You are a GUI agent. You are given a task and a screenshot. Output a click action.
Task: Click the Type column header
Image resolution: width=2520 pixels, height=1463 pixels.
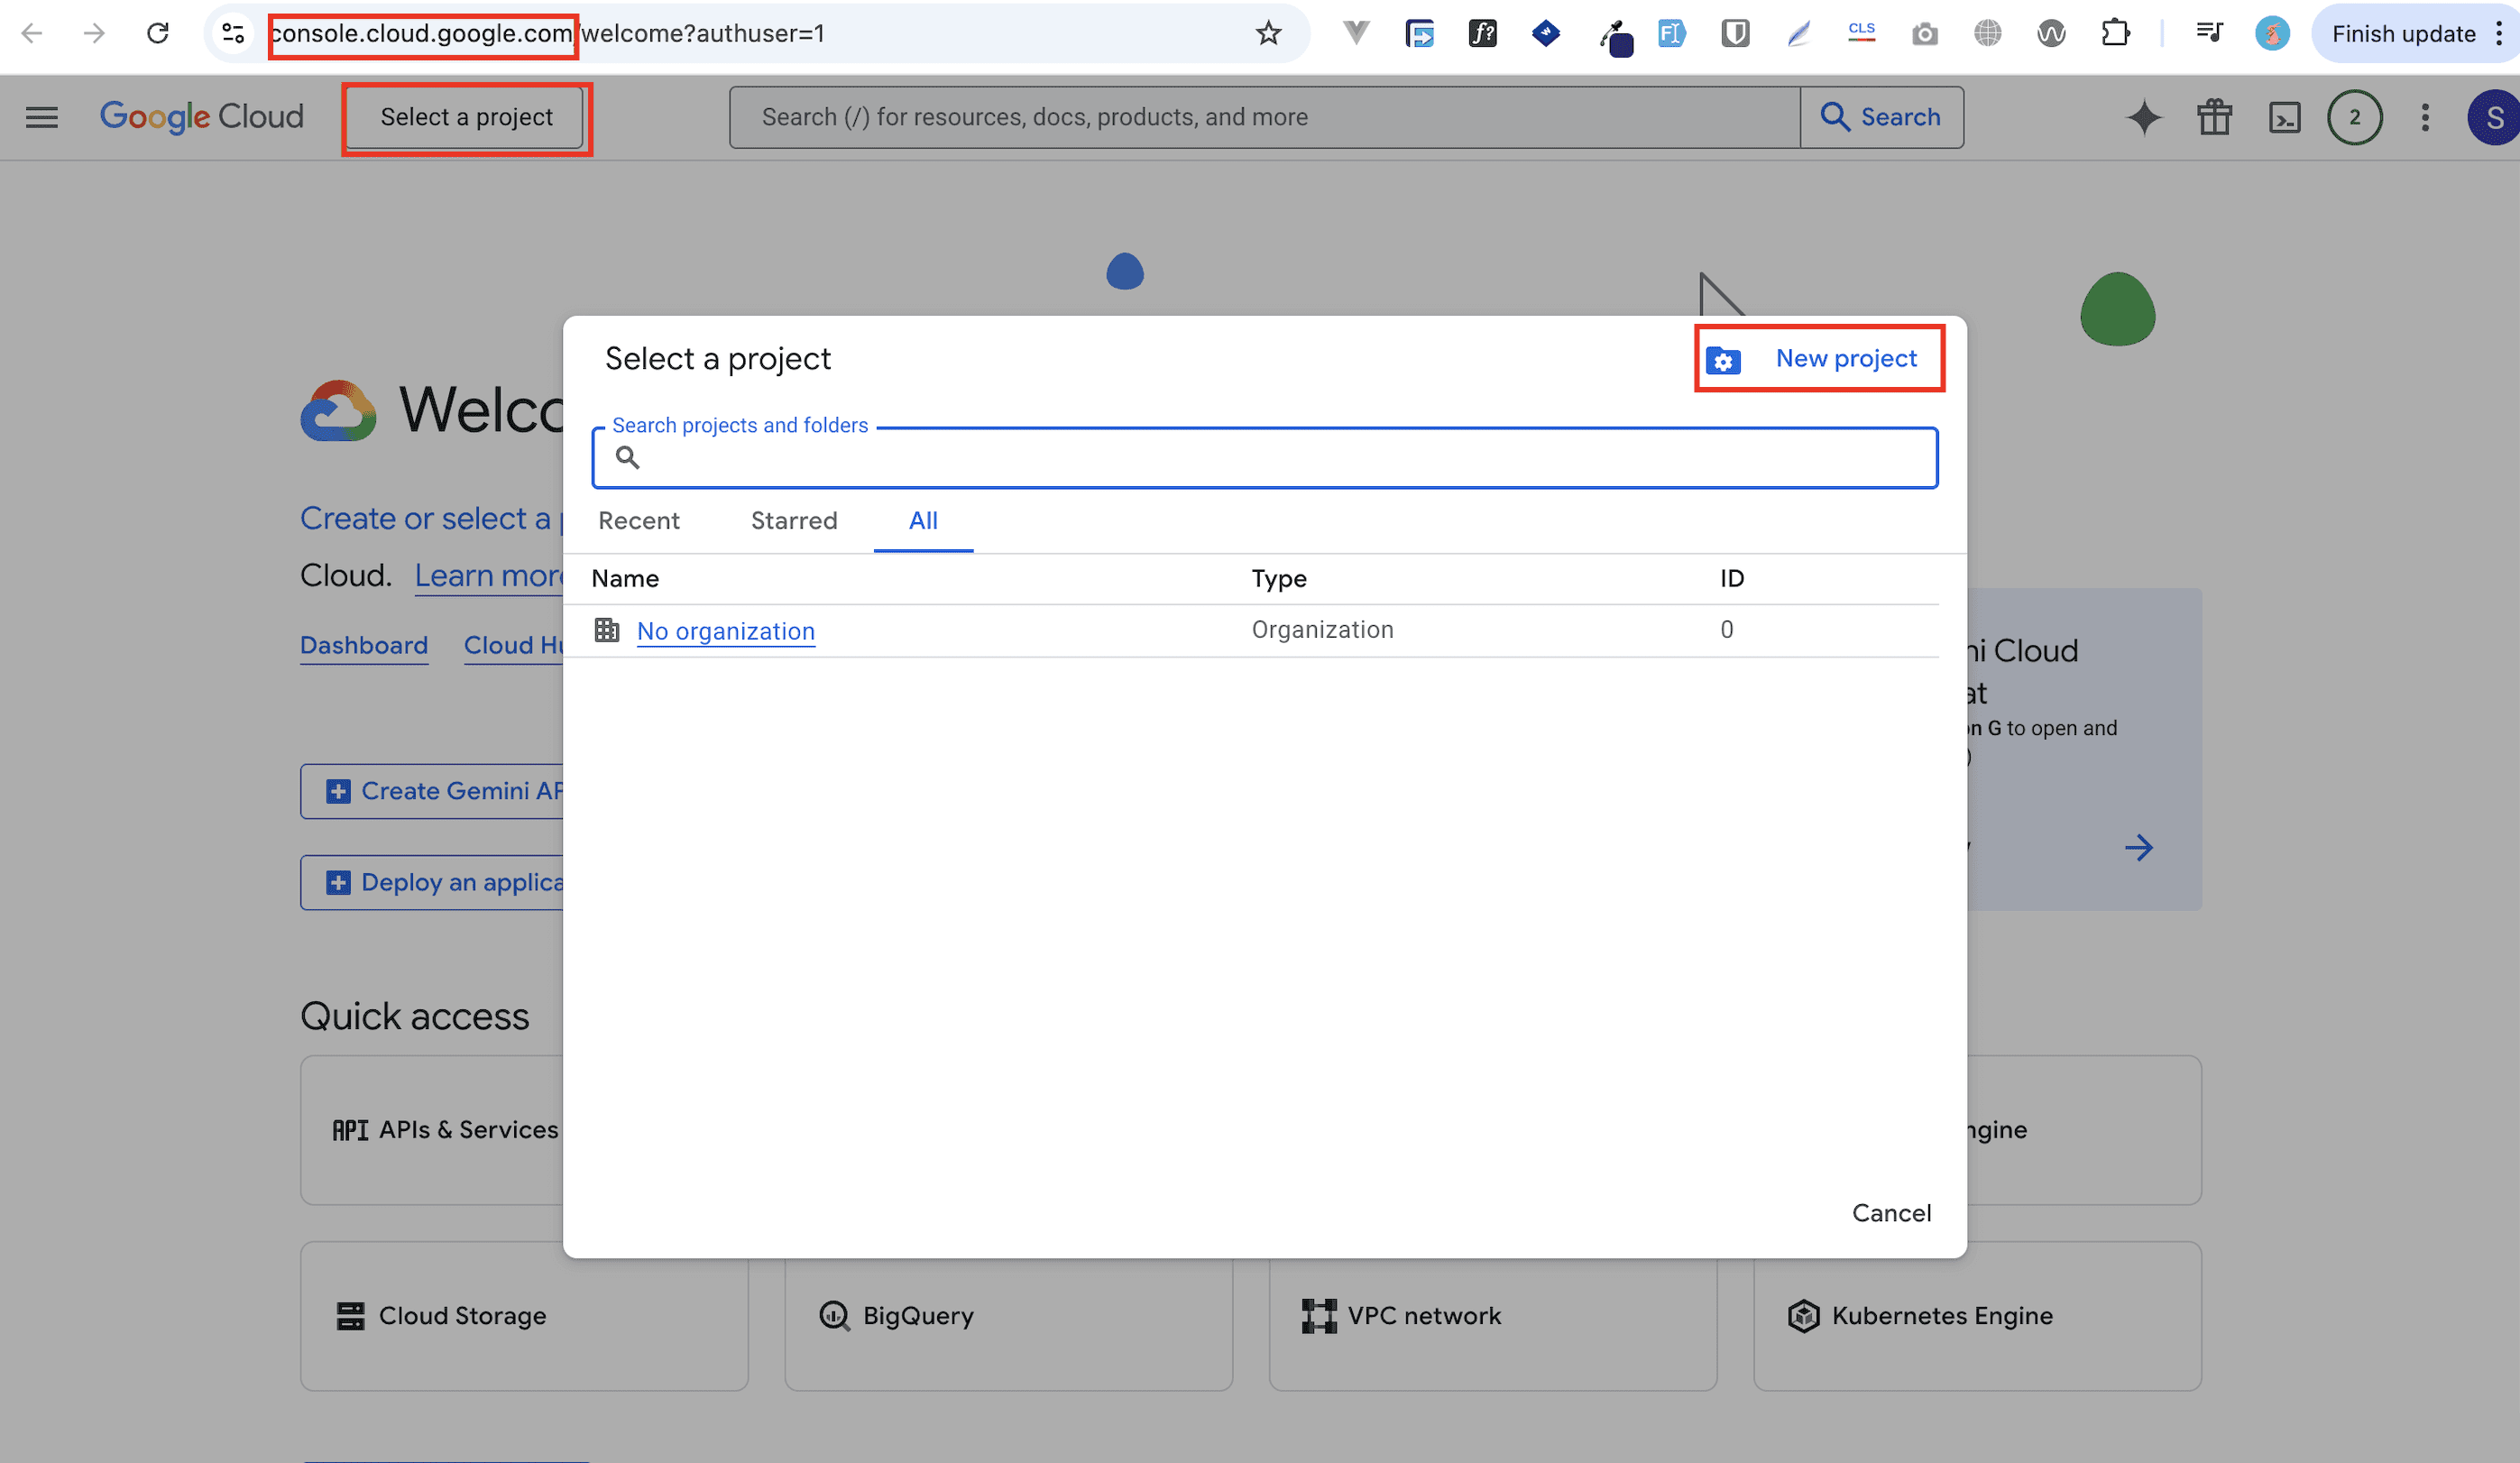click(1279, 579)
